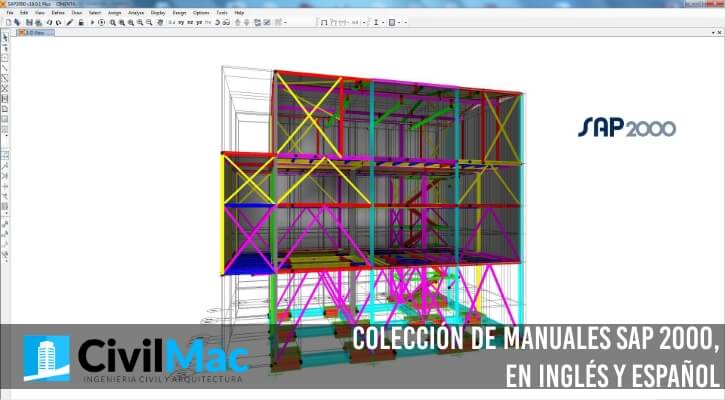Expand the frame section I-beam dropdown arrow
The height and width of the screenshot is (400, 725).
383,22
